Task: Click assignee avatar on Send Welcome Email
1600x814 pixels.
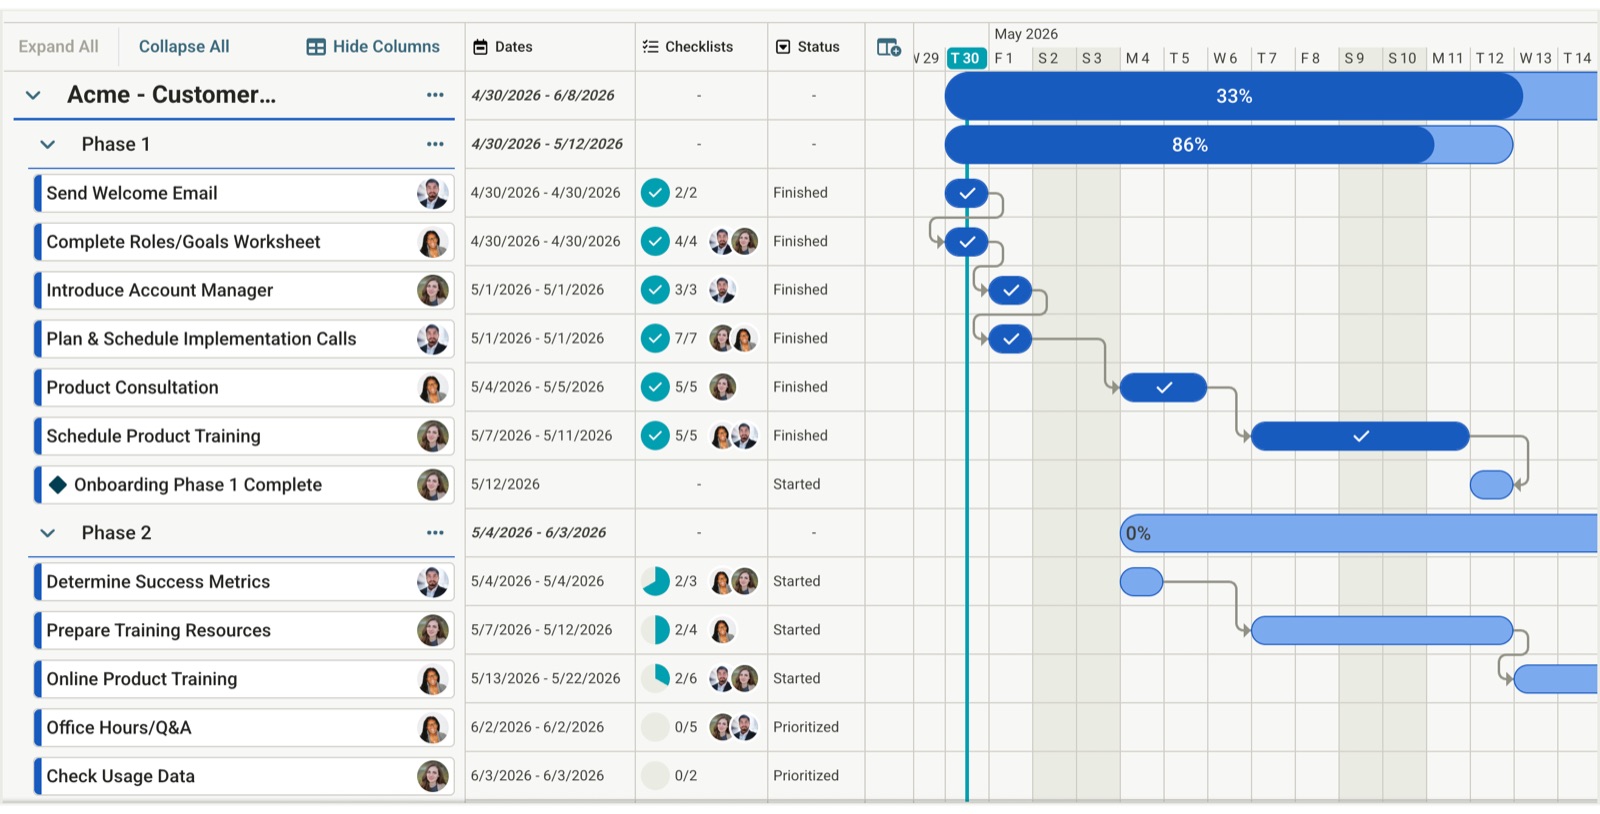Action: pyautogui.click(x=432, y=193)
